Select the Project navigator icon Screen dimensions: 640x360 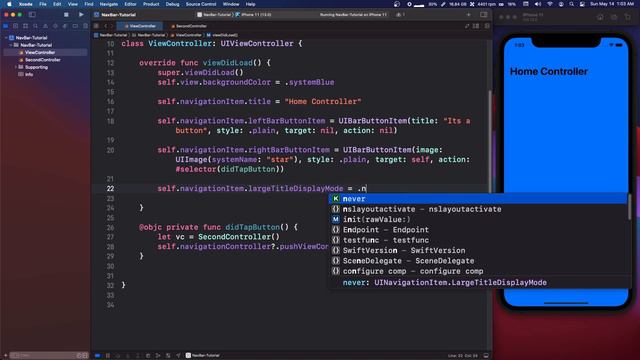click(x=6, y=26)
